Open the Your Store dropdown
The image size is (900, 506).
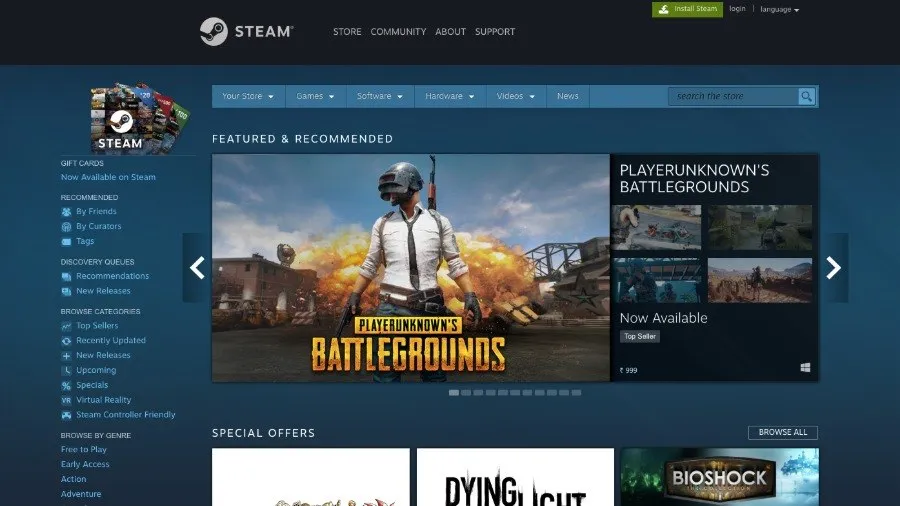[x=248, y=96]
